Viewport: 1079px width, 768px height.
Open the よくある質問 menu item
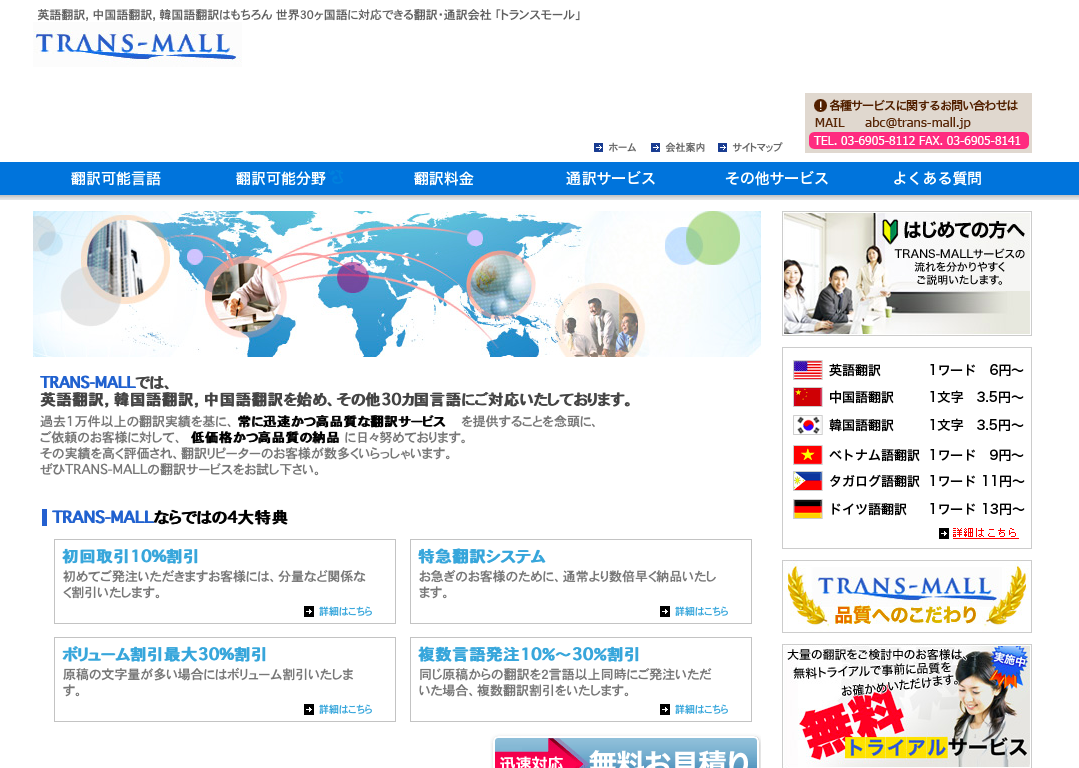[937, 179]
